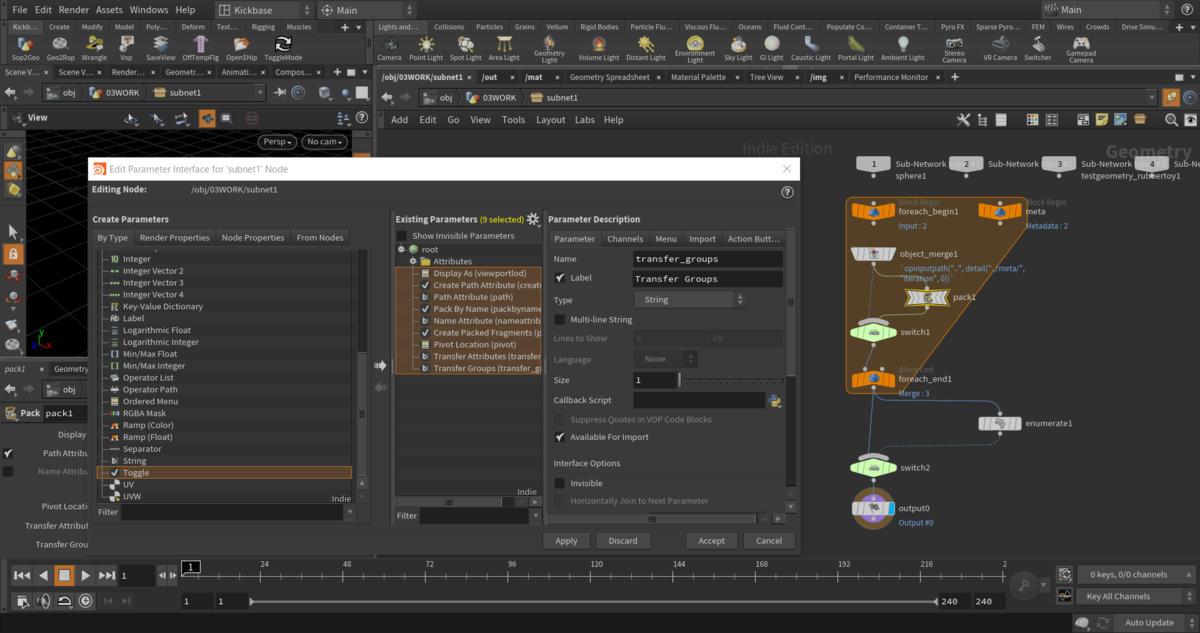
Task: Click the Cancel button
Action: pos(769,541)
